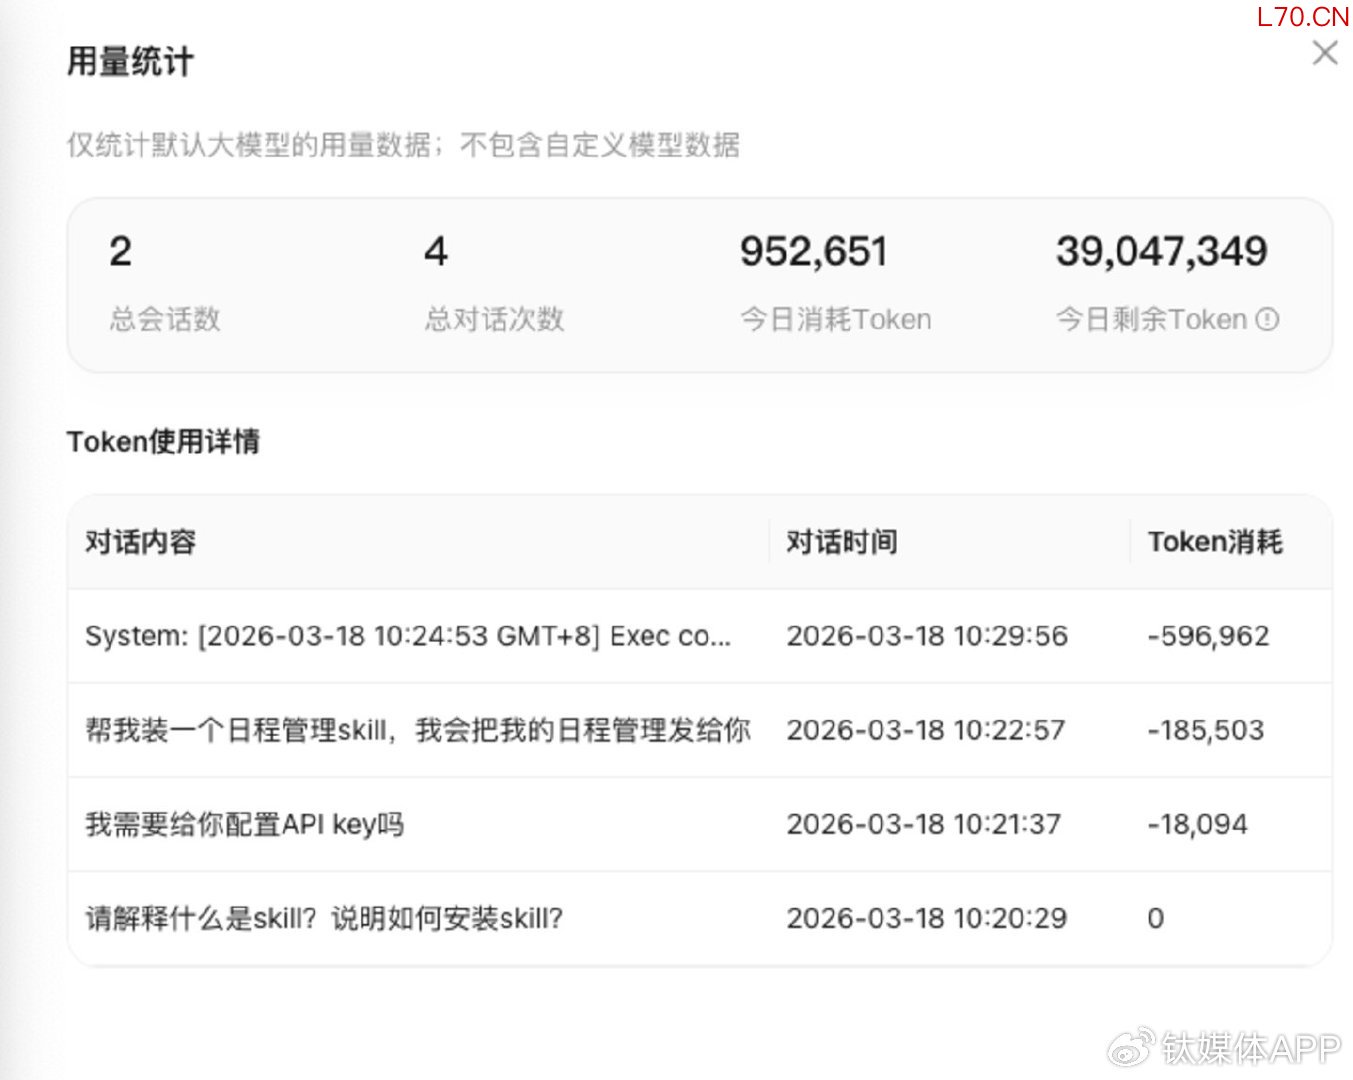
Task: Open the 我需要给你配置API key吗 conversation row
Action: click(x=245, y=824)
